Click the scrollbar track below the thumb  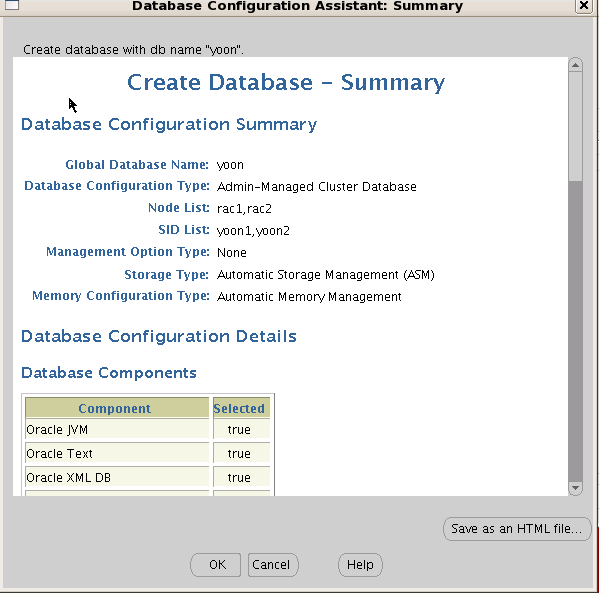(x=575, y=331)
